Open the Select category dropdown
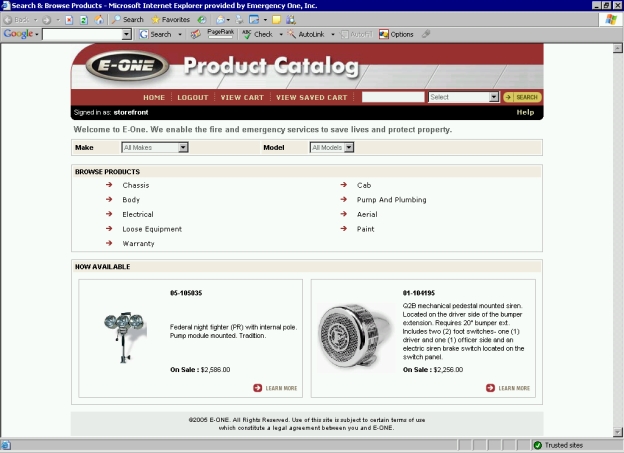The height and width of the screenshot is (453, 624). (464, 97)
